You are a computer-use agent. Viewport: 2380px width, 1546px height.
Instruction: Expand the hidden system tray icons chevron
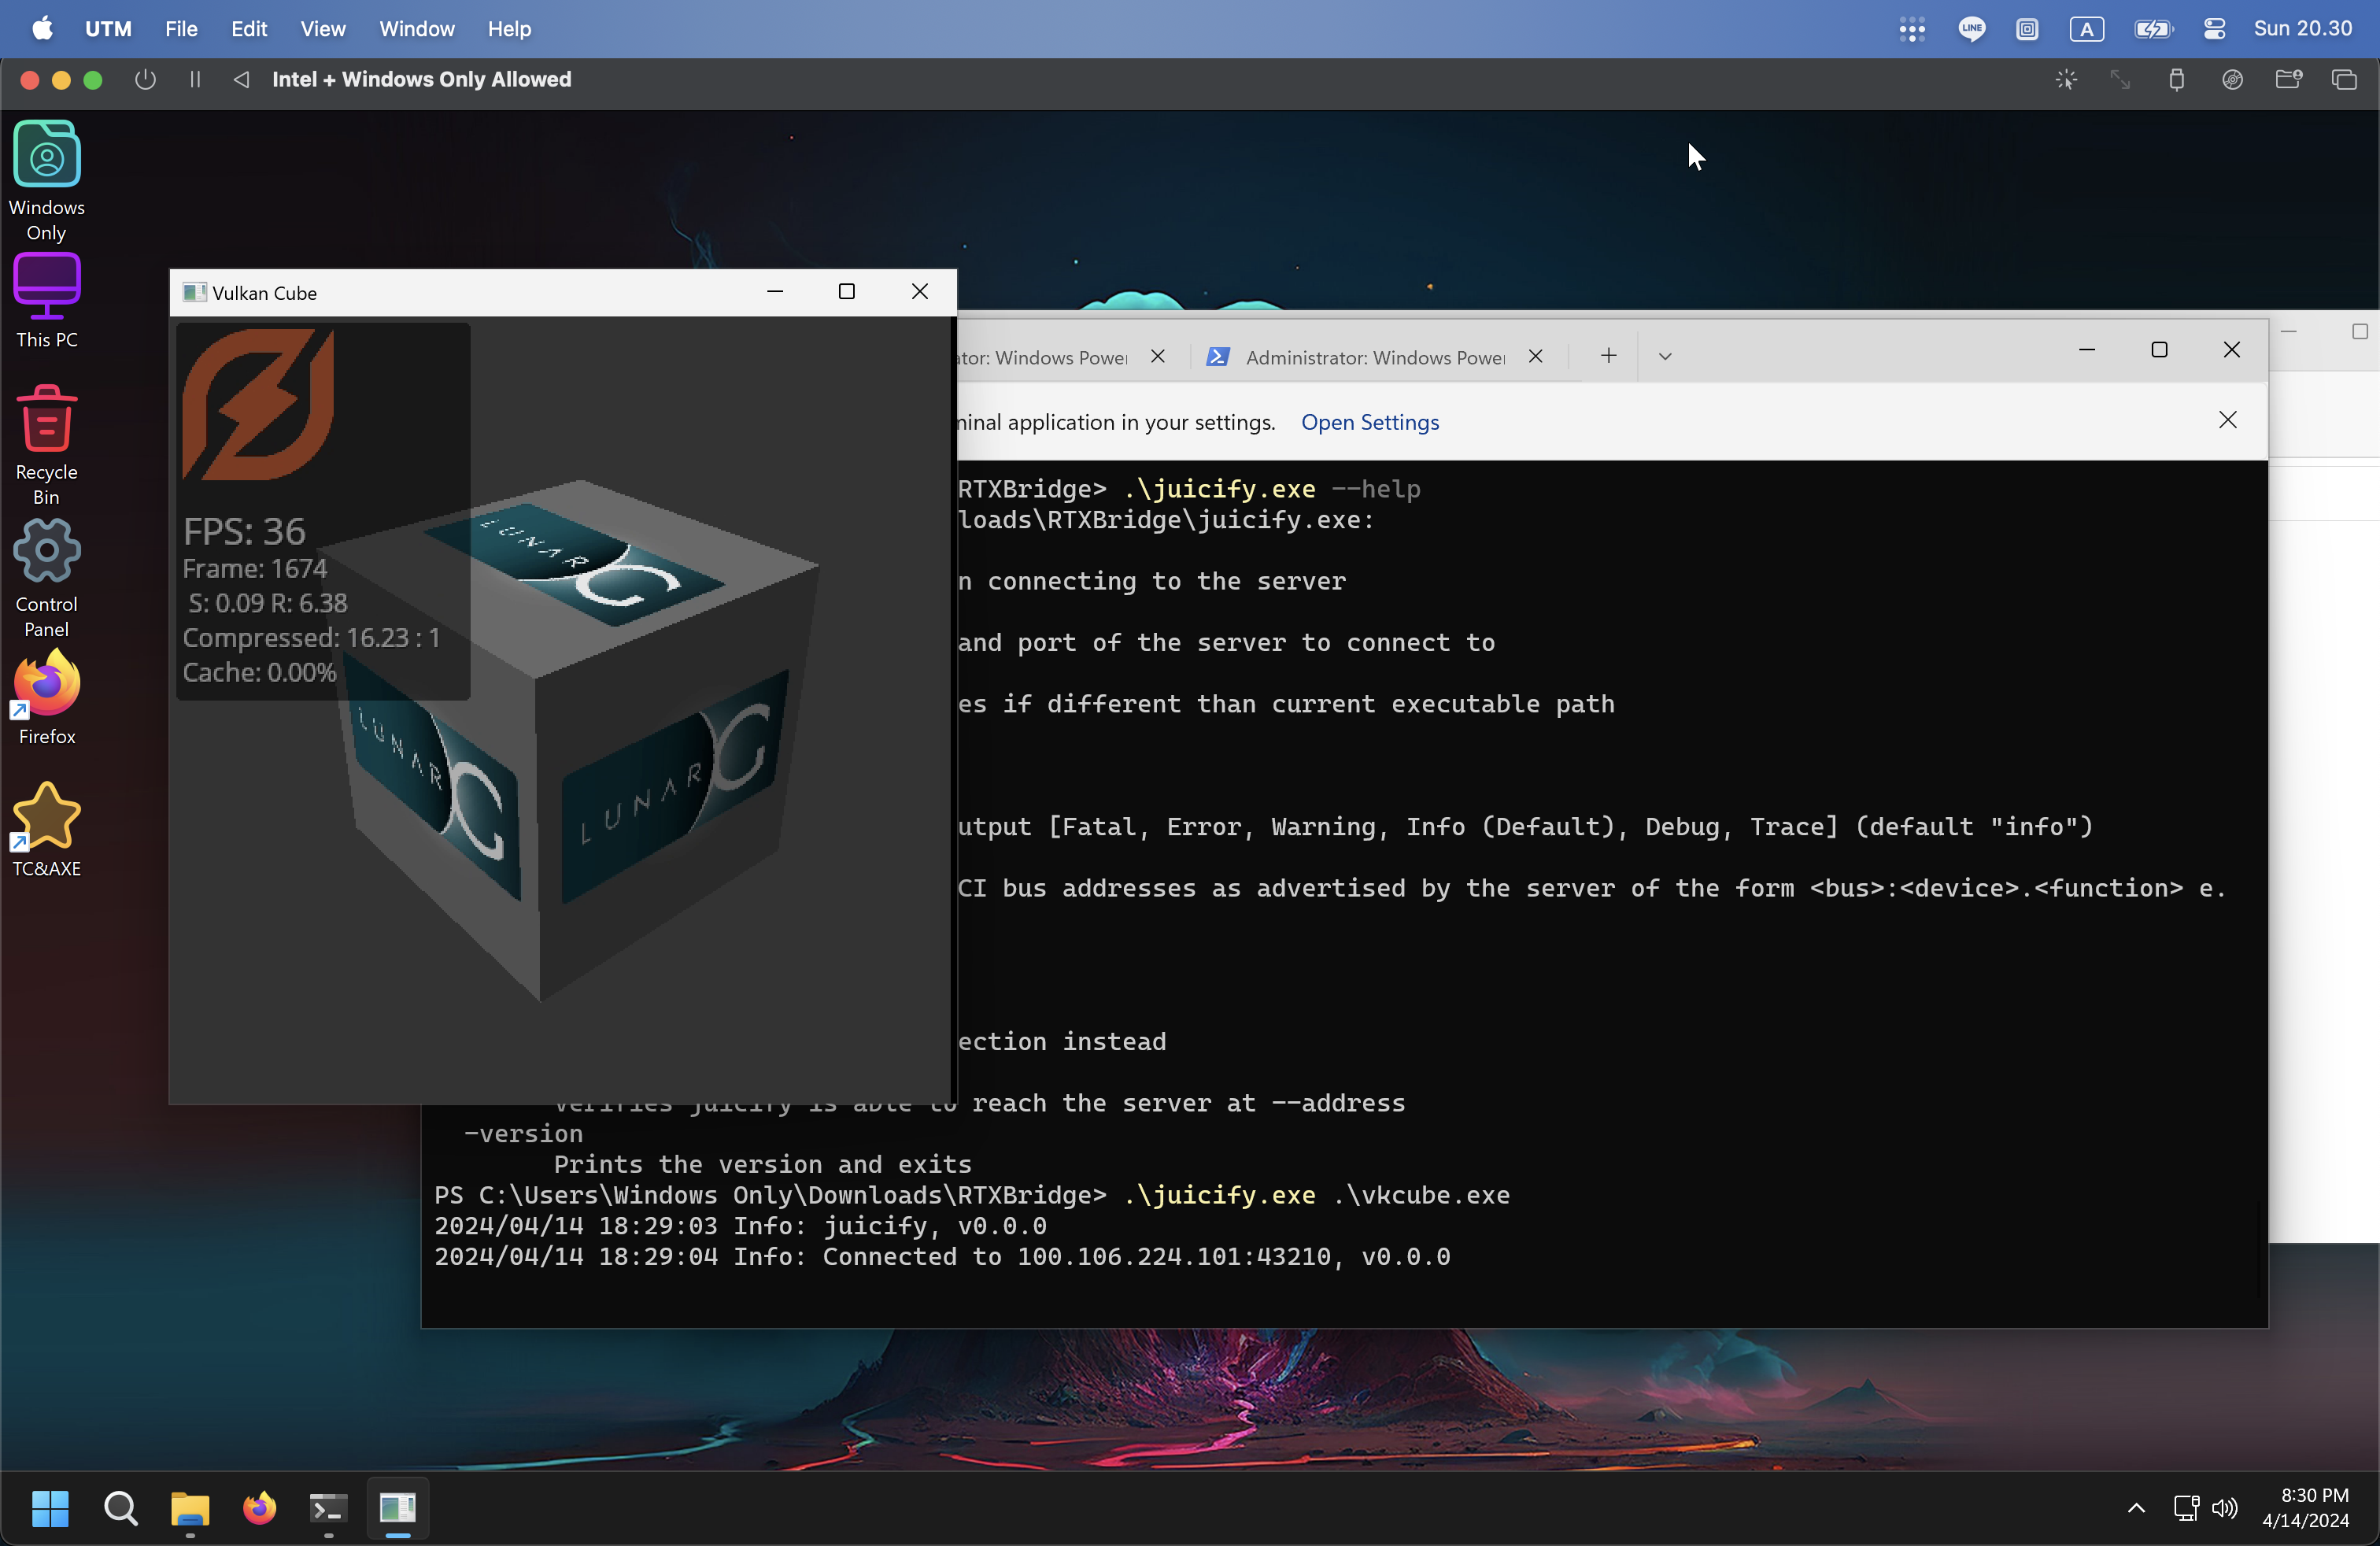[2135, 1508]
